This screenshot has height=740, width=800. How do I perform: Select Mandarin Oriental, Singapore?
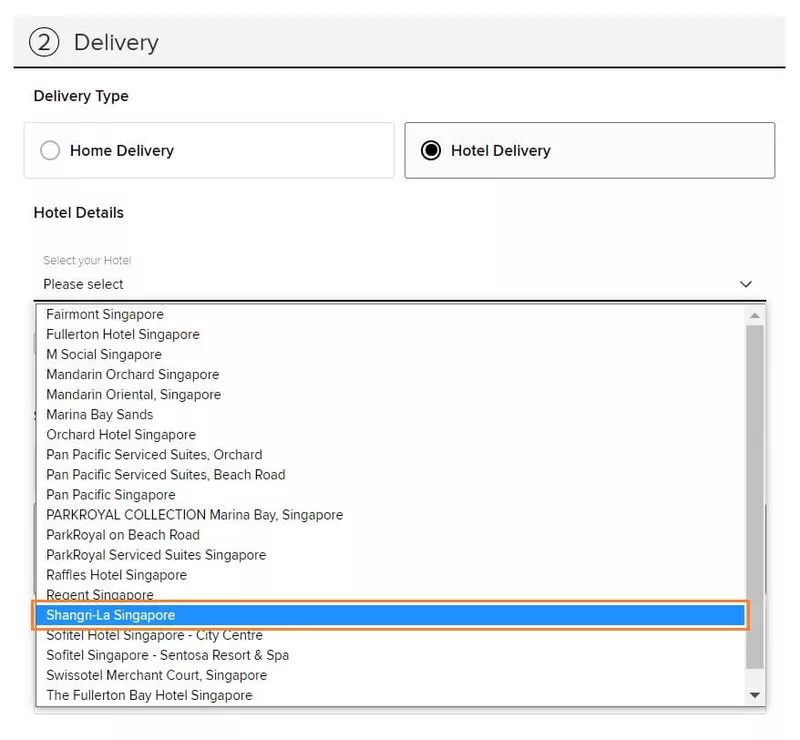tap(390, 394)
